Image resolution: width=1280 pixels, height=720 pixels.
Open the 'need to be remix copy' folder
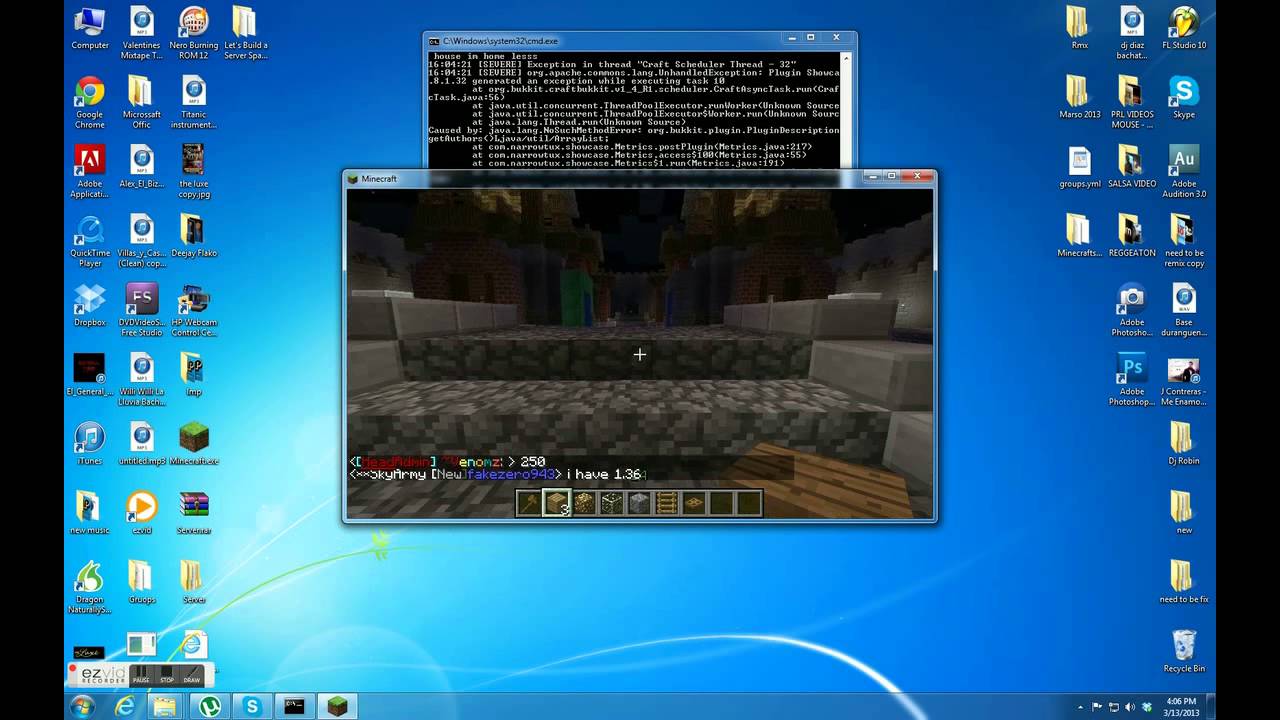[1184, 241]
